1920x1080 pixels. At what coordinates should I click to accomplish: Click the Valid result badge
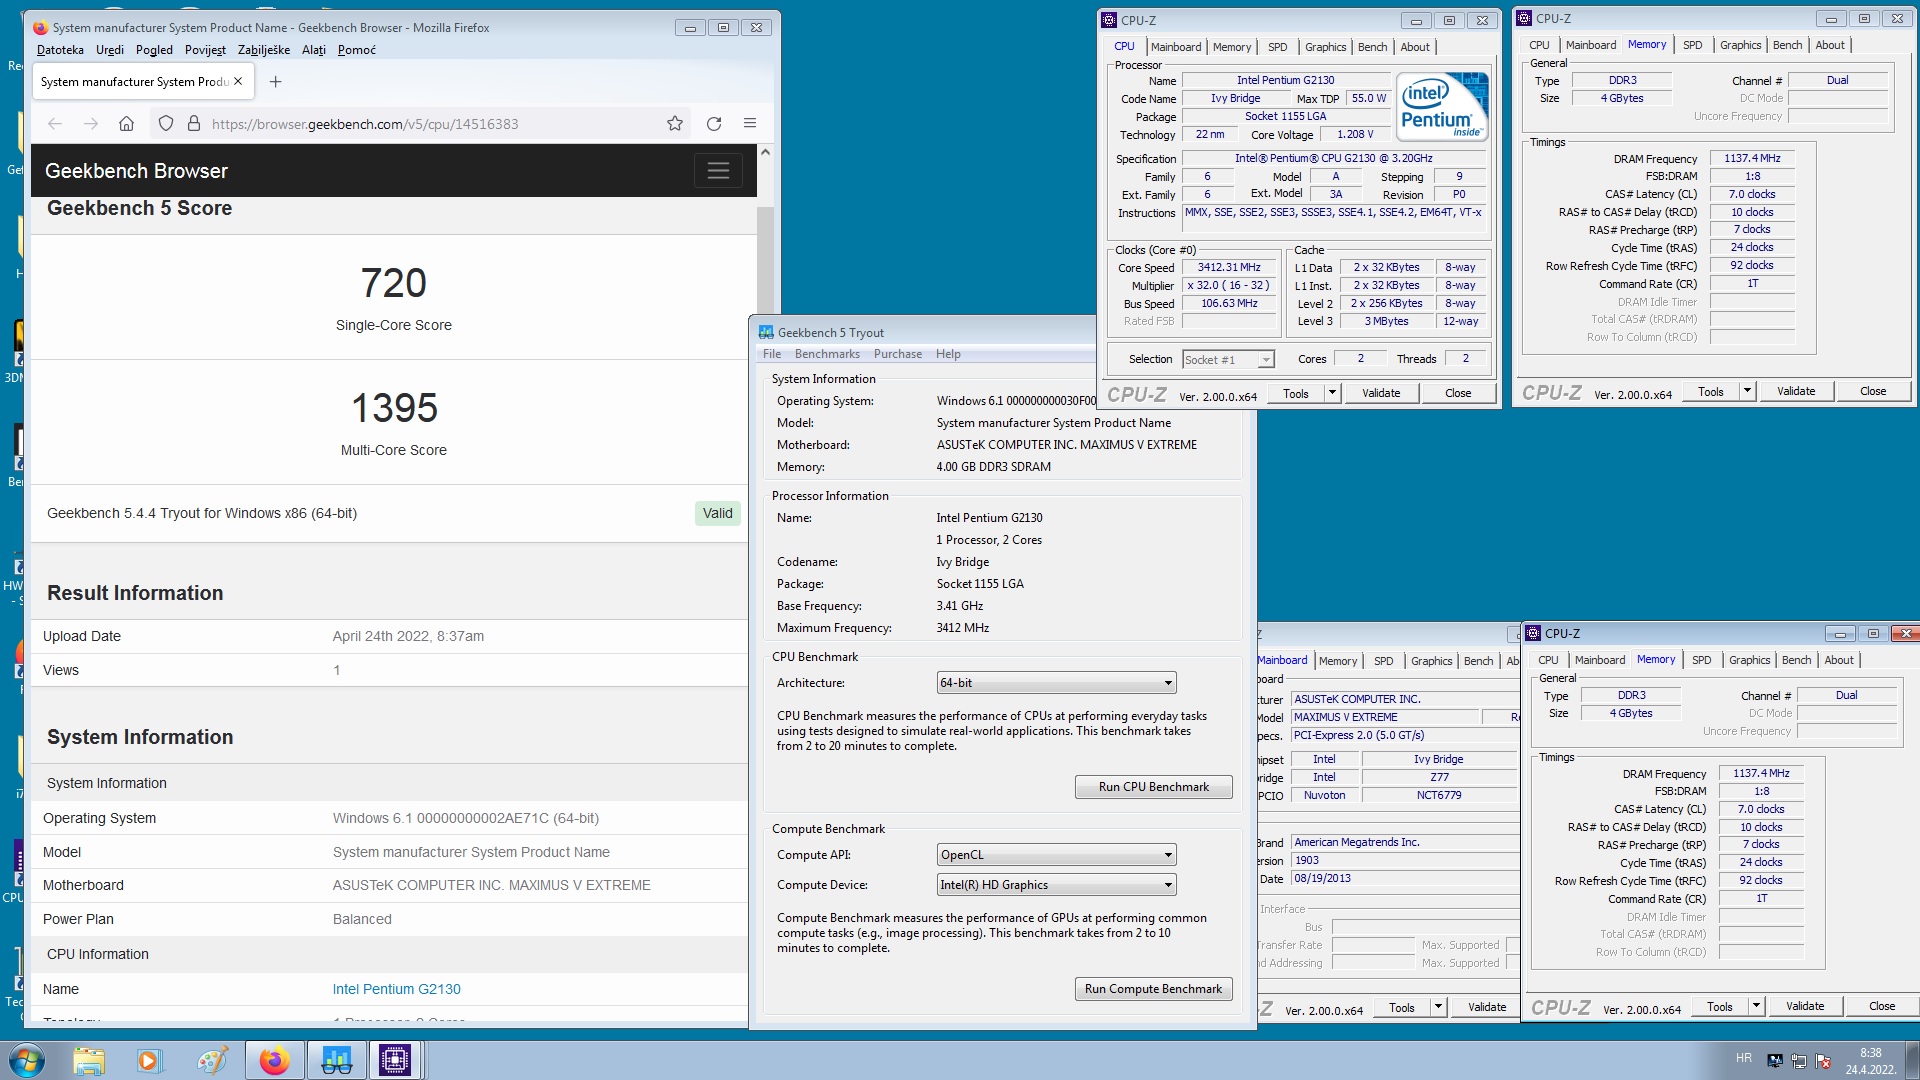click(x=717, y=513)
